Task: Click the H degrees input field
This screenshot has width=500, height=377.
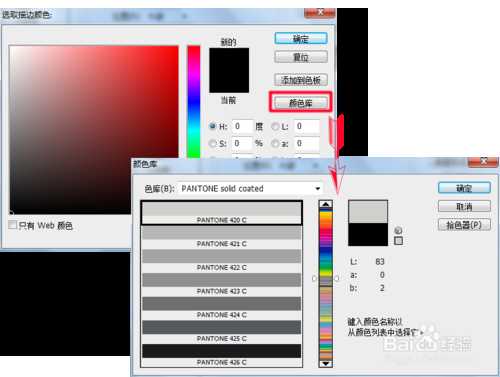Action: coord(242,126)
